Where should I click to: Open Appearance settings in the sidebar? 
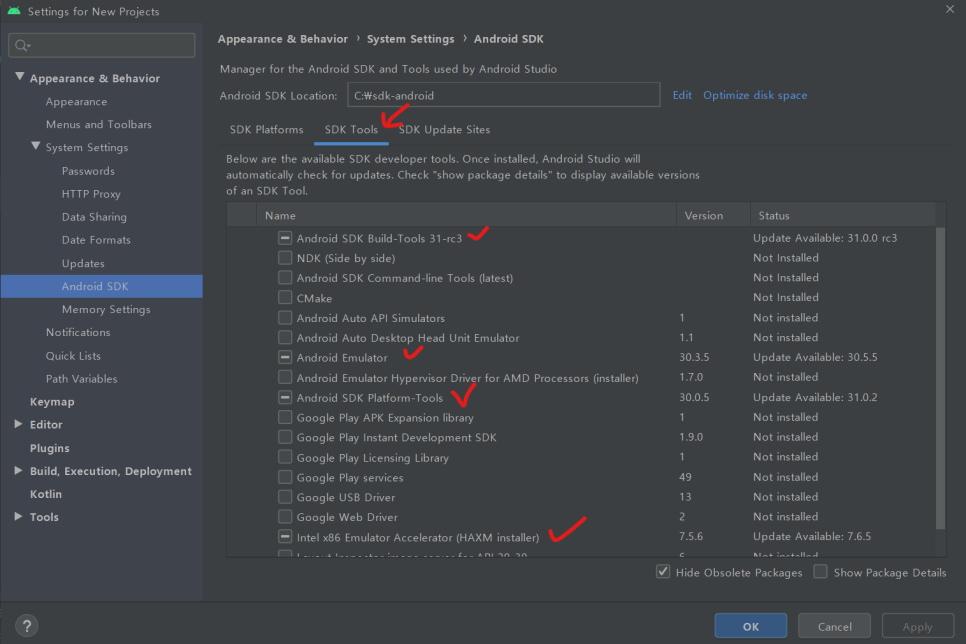click(x=76, y=102)
